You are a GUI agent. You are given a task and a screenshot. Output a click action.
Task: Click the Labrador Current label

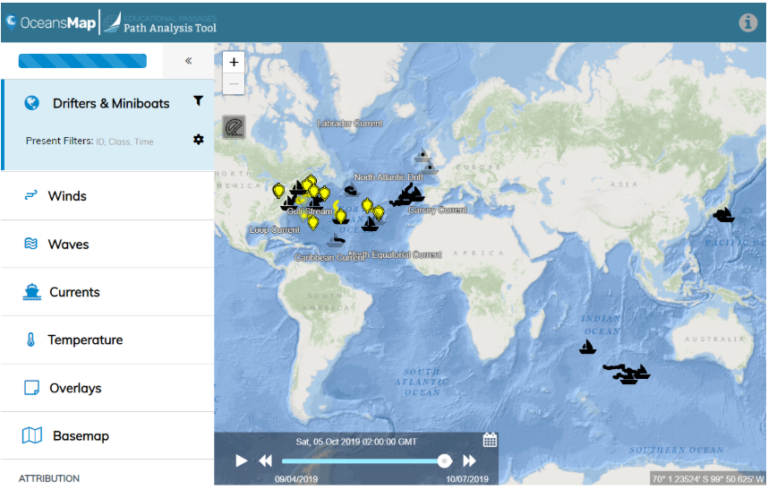(350, 123)
